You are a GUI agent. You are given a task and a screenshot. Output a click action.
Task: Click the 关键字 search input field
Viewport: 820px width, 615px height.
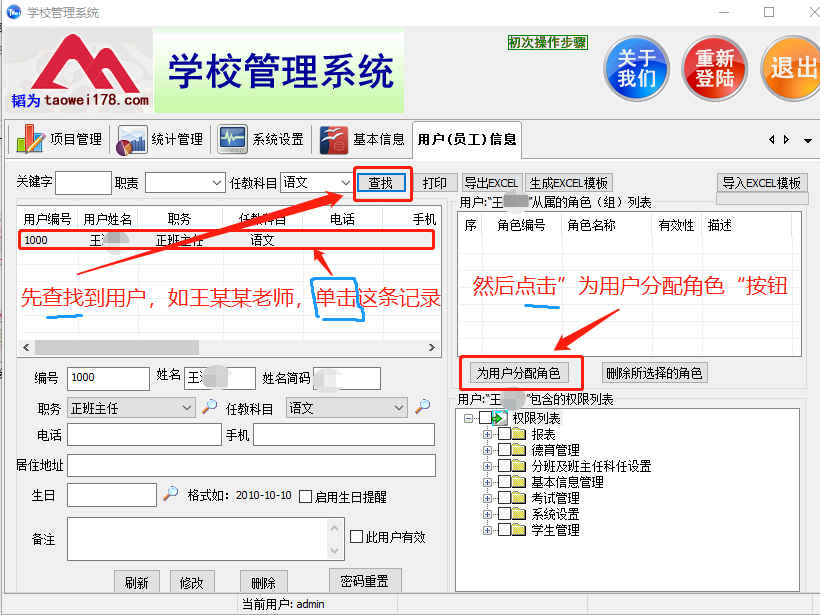click(x=83, y=183)
